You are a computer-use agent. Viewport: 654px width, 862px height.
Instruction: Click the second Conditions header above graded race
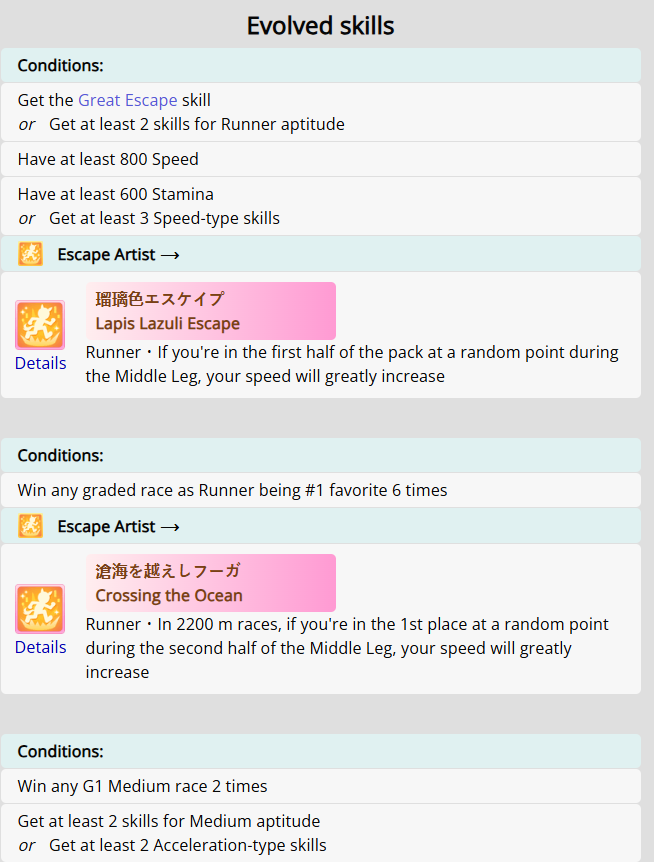(321, 455)
